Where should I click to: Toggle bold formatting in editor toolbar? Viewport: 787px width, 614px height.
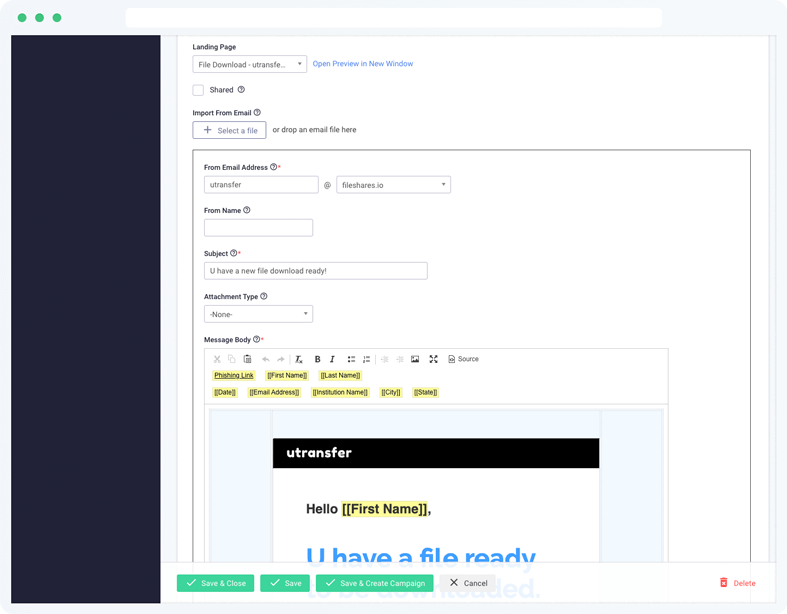click(x=318, y=359)
